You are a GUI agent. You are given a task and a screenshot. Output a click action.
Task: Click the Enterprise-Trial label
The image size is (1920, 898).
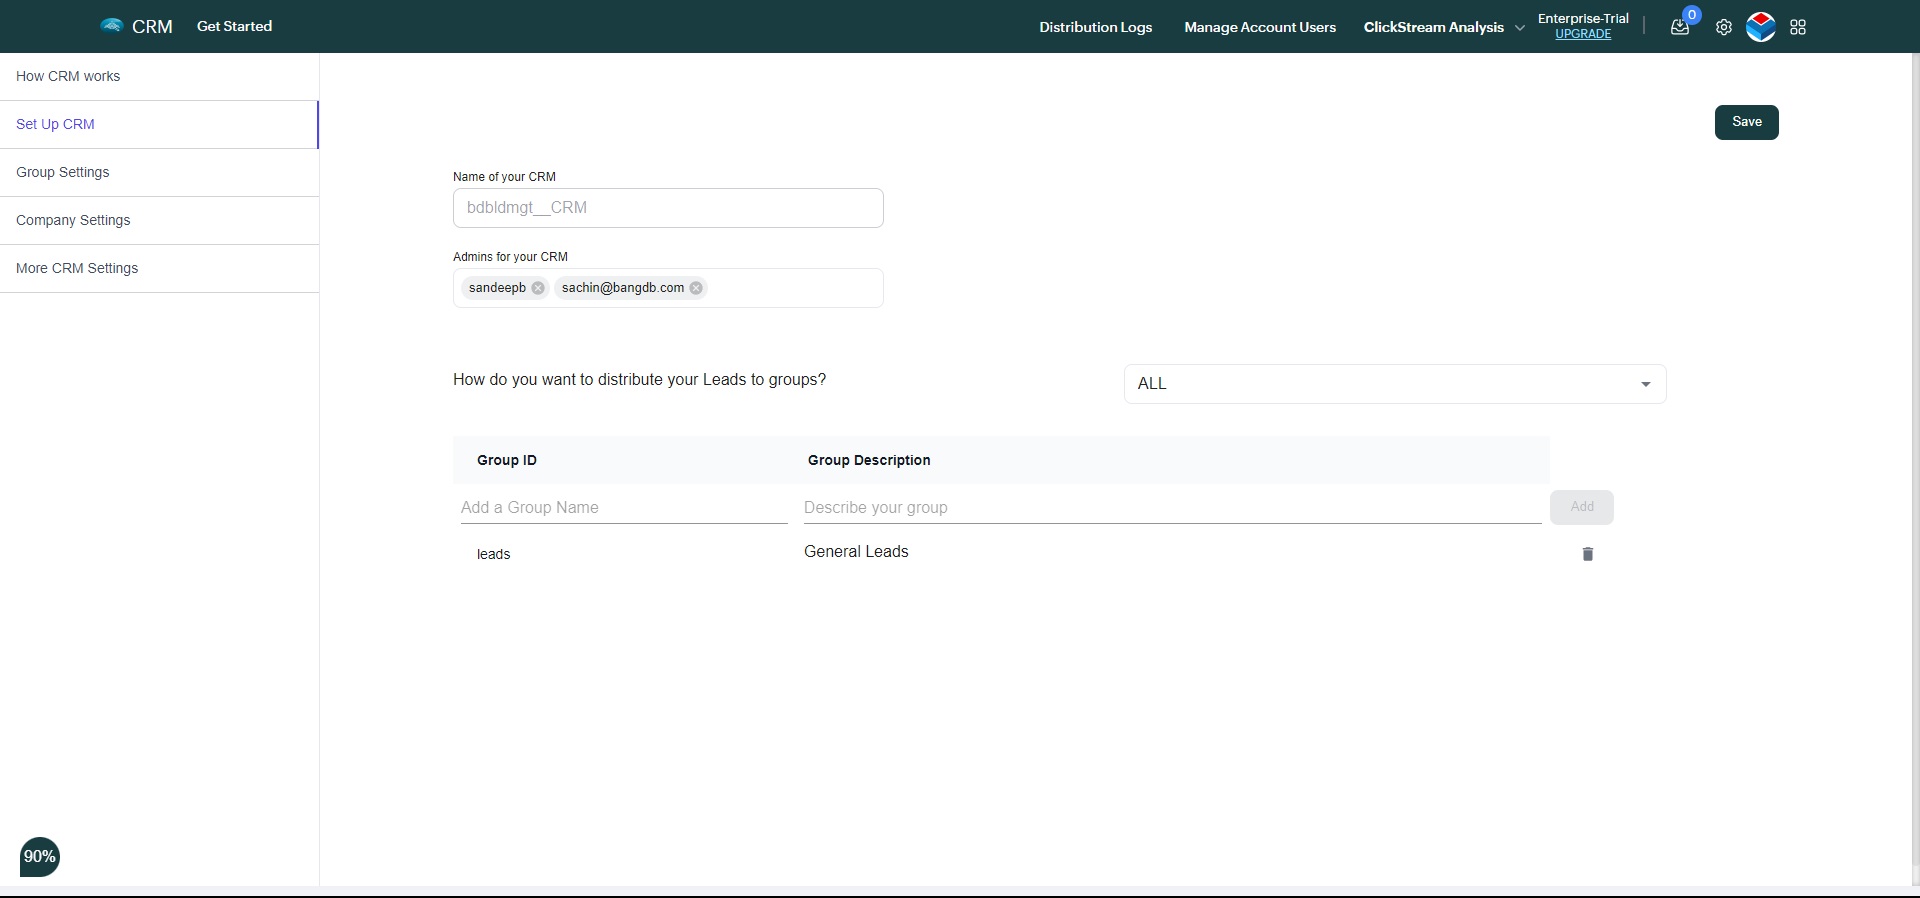coord(1583,18)
